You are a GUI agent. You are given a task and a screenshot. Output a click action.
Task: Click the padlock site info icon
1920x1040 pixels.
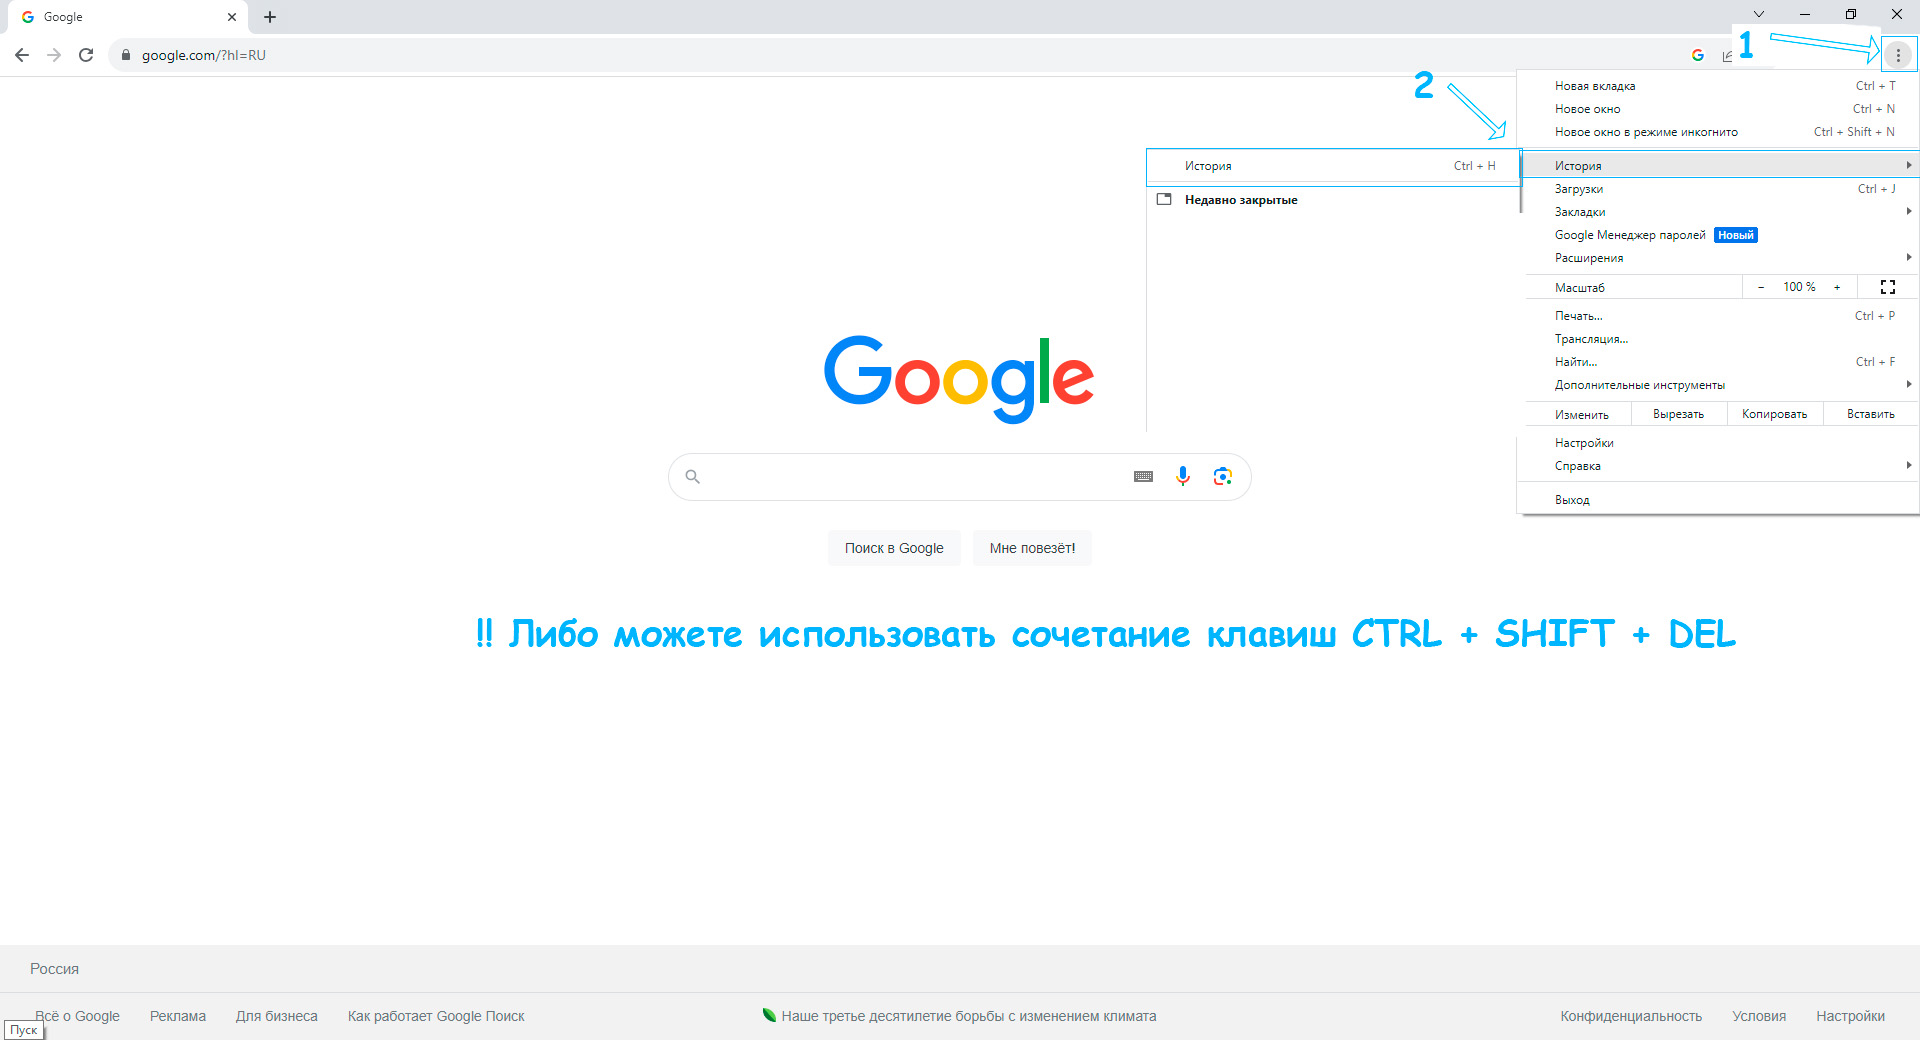point(126,55)
